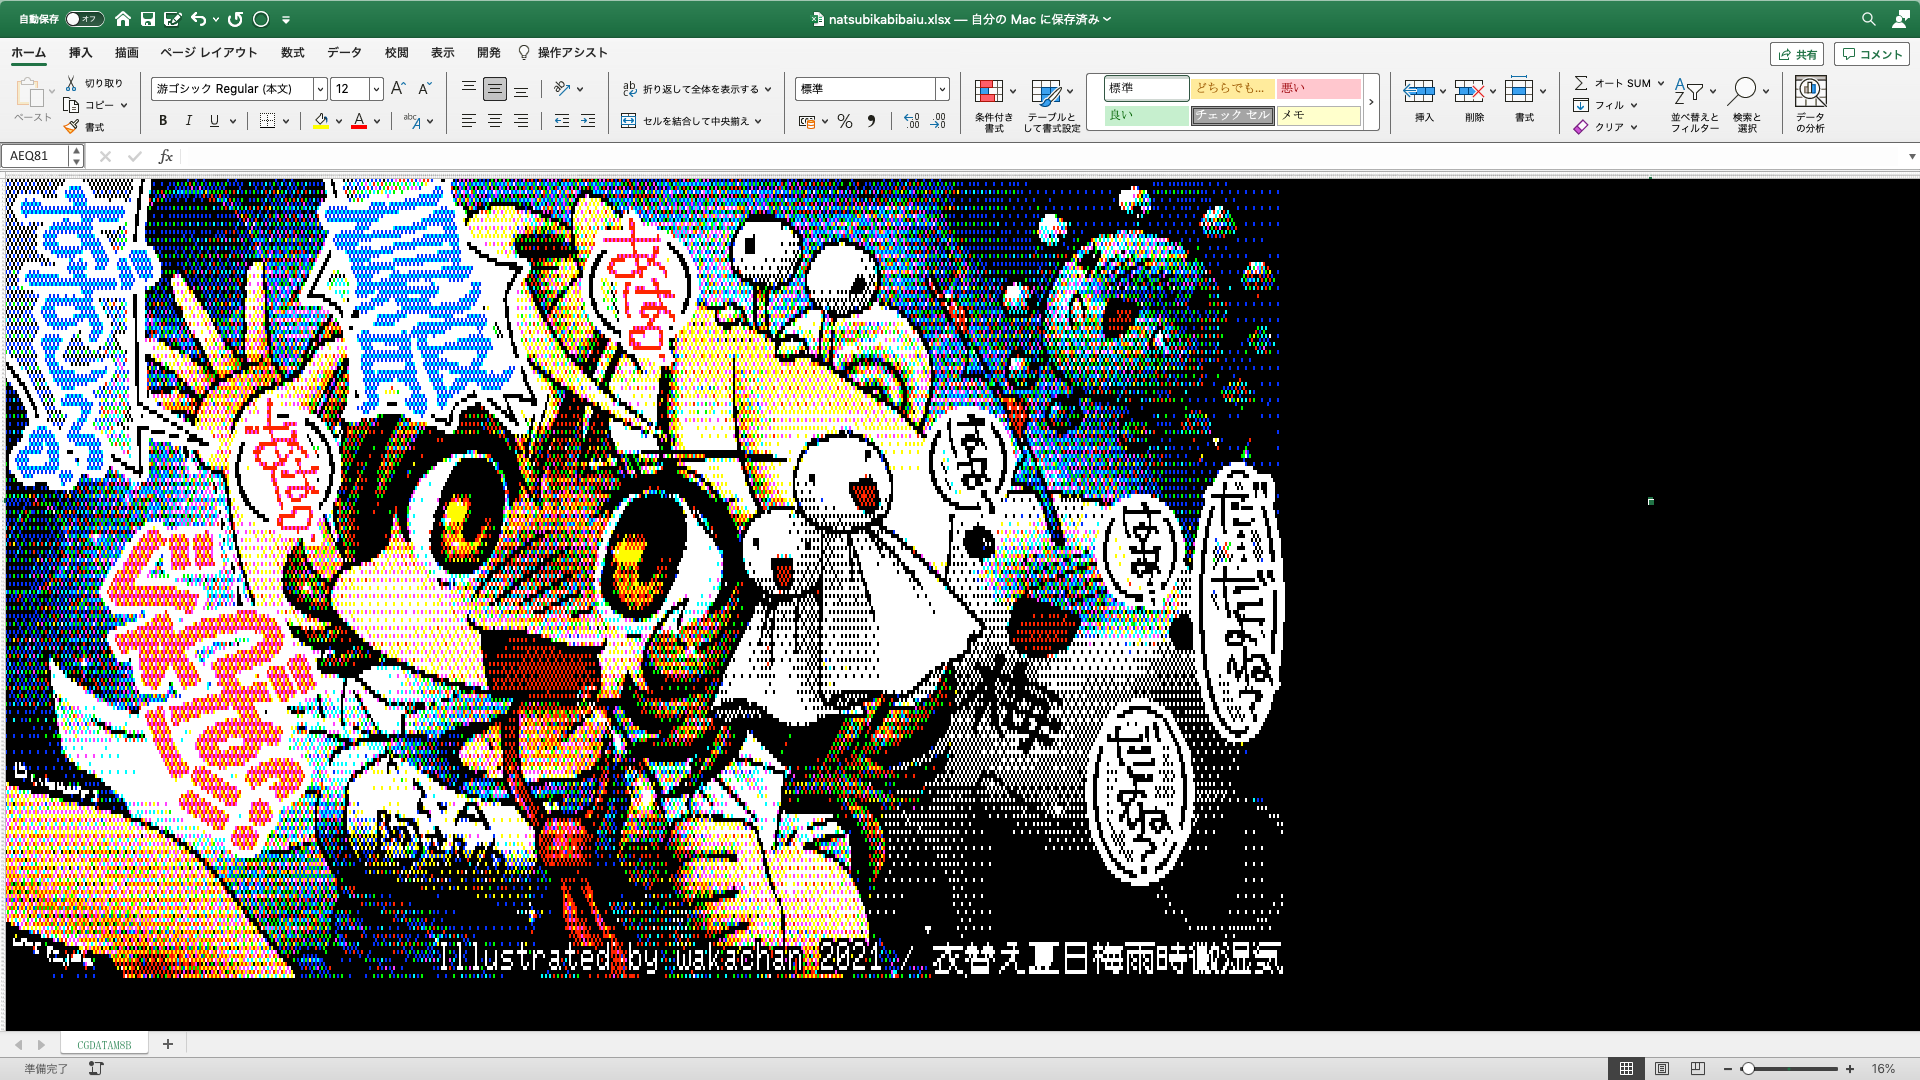The image size is (1920, 1080).
Task: Switch to Page Layout view
Action: 1662,1069
